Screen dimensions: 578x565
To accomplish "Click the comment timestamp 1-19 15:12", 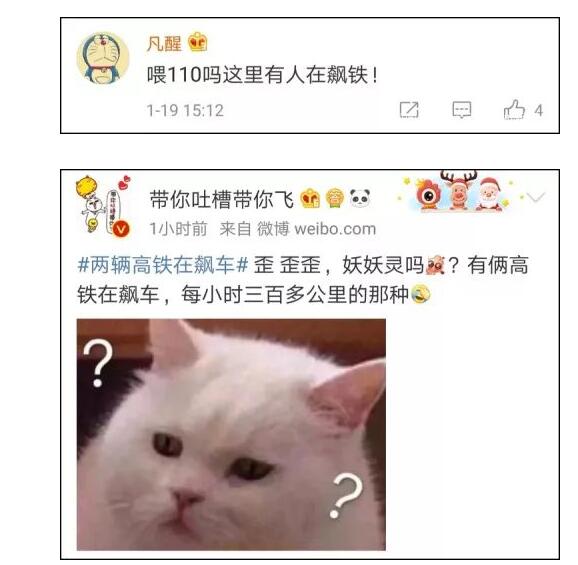I will tap(185, 111).
